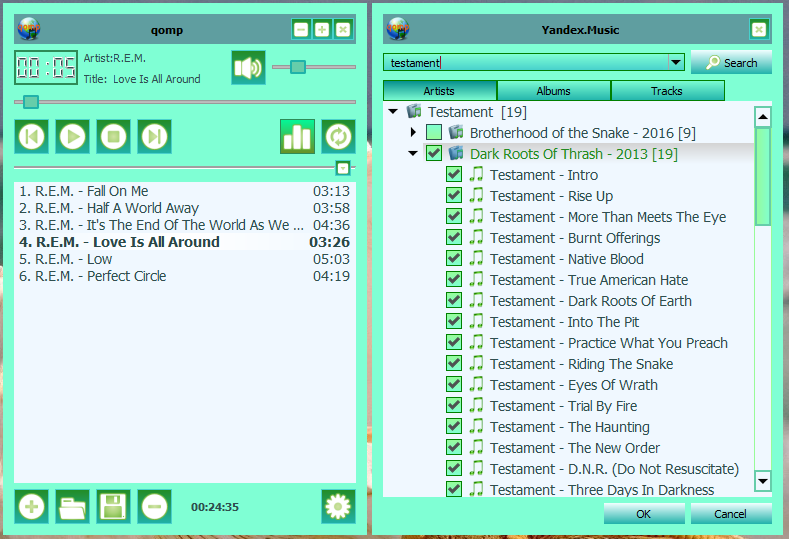
Task: Select R.E.M. - Low track
Action: click(185, 259)
